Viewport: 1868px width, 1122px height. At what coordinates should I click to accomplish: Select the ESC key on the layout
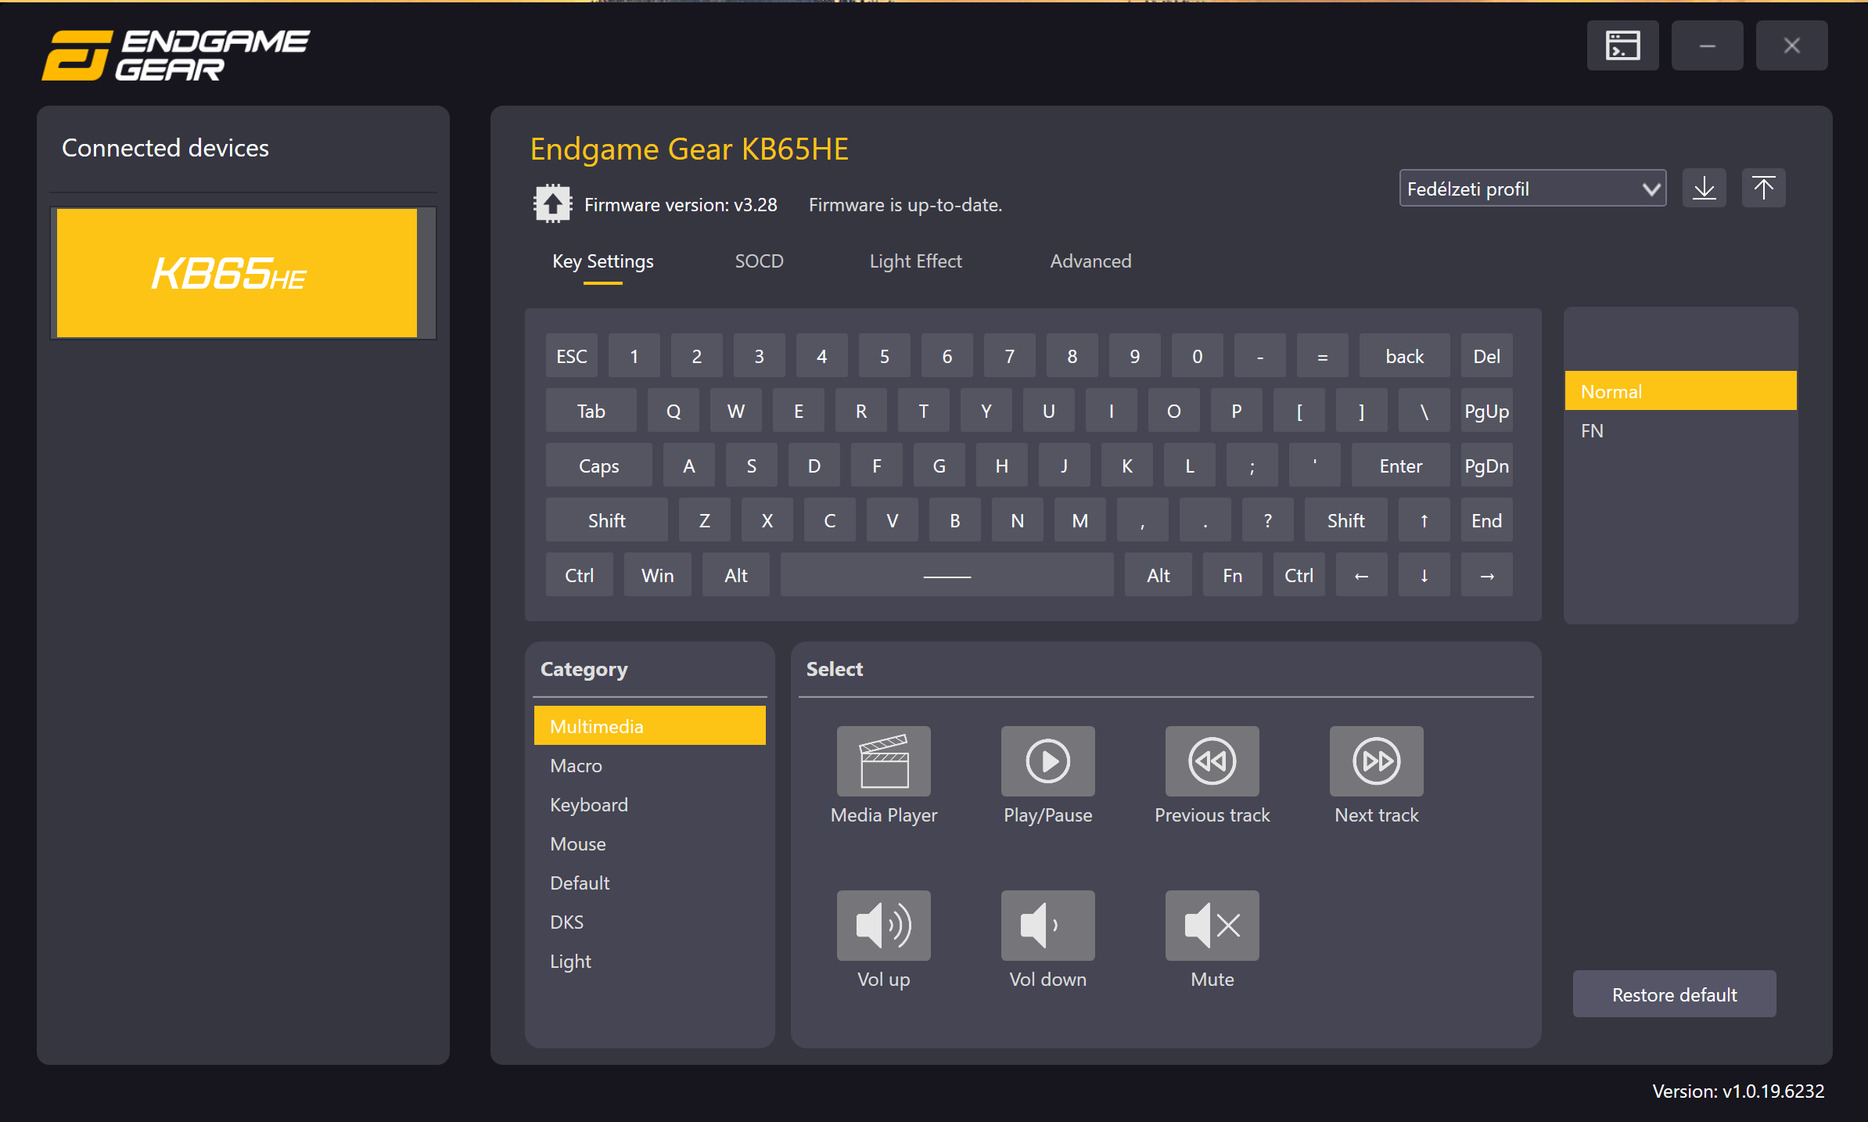572,356
